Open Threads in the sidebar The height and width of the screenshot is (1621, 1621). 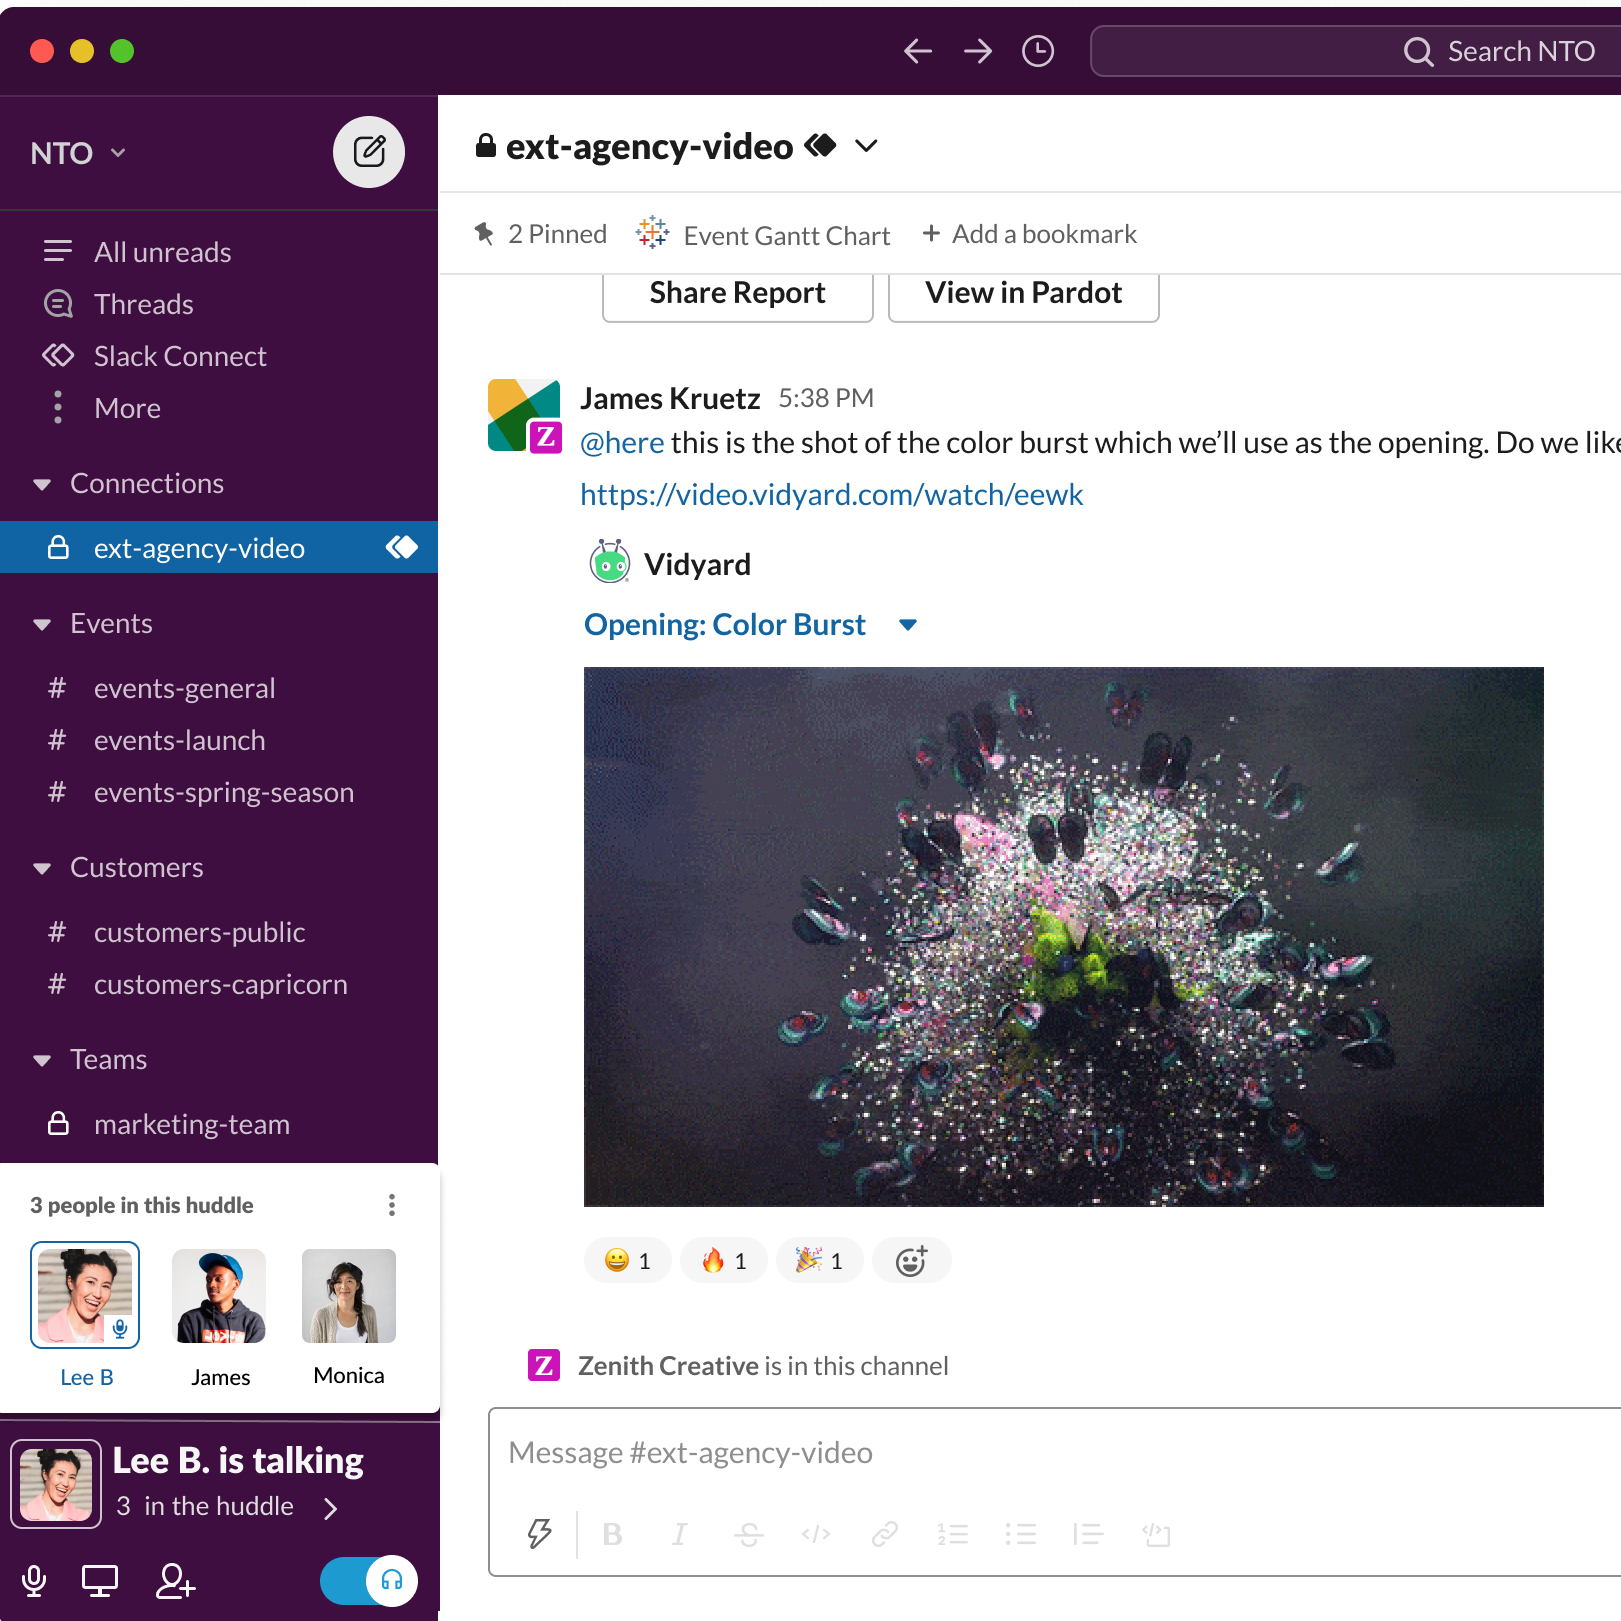[x=143, y=304]
